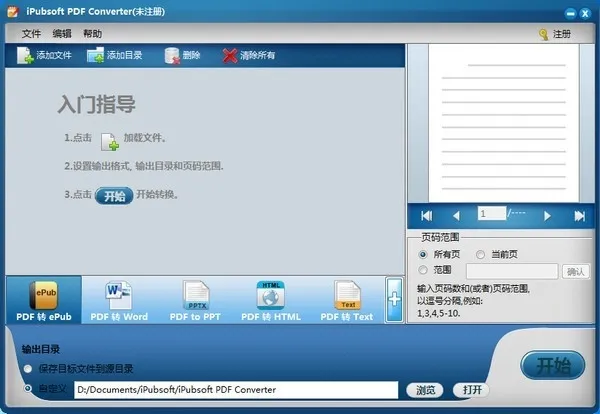Go to previous page in preview
This screenshot has width=600, height=414.
pyautogui.click(x=456, y=216)
